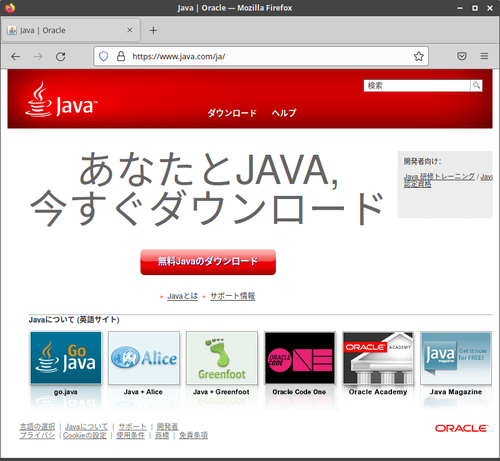Click the Javaについて (英語サイト) heading

tap(74, 320)
